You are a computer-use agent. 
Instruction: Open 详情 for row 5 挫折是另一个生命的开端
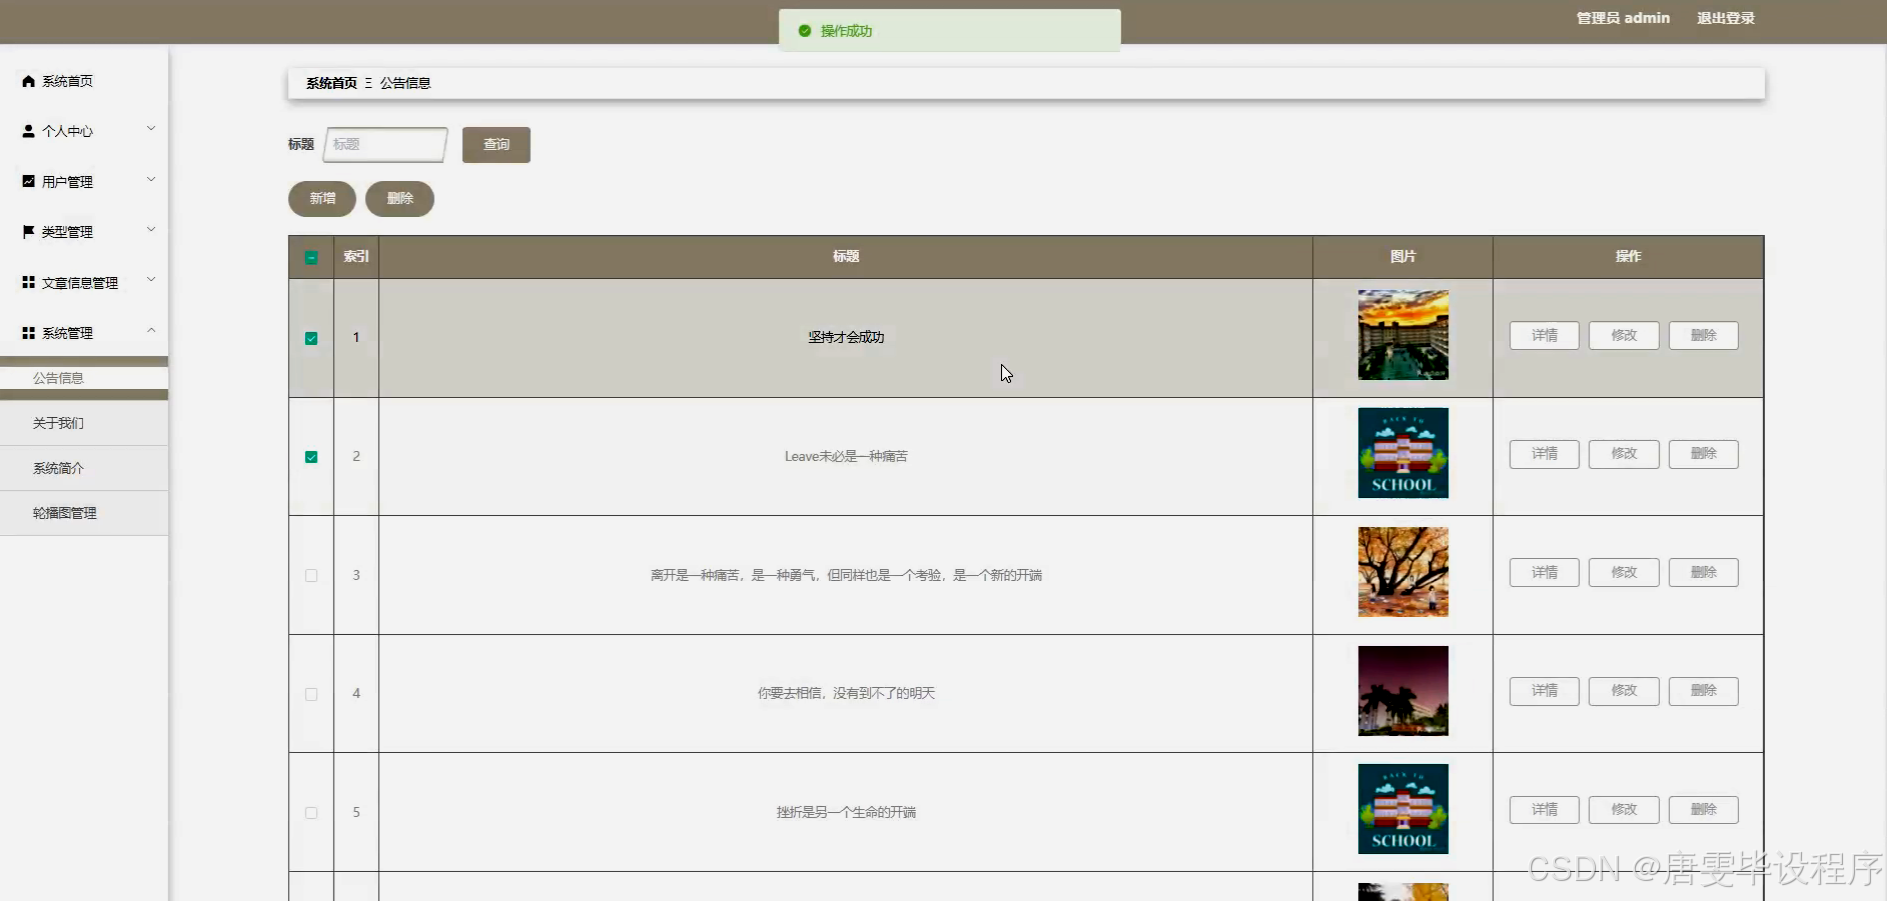pyautogui.click(x=1544, y=810)
